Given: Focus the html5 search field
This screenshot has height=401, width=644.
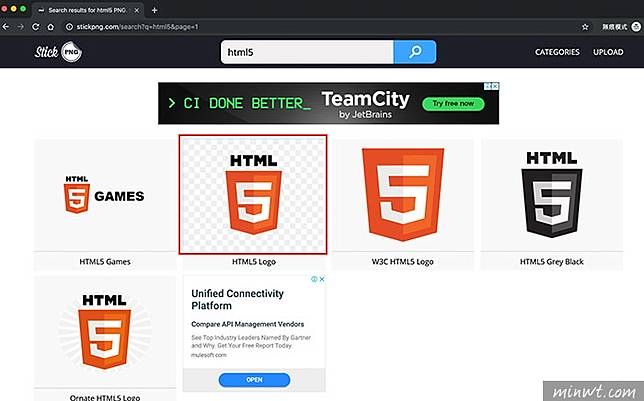Looking at the screenshot, I should (x=307, y=52).
